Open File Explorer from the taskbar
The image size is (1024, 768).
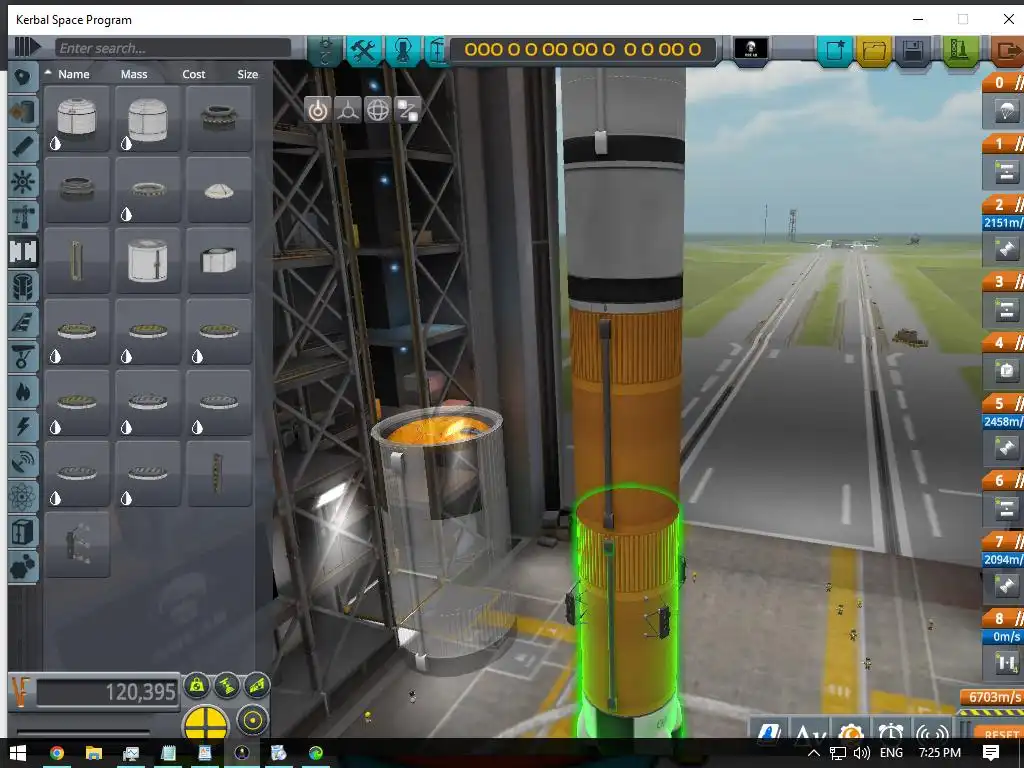(93, 753)
